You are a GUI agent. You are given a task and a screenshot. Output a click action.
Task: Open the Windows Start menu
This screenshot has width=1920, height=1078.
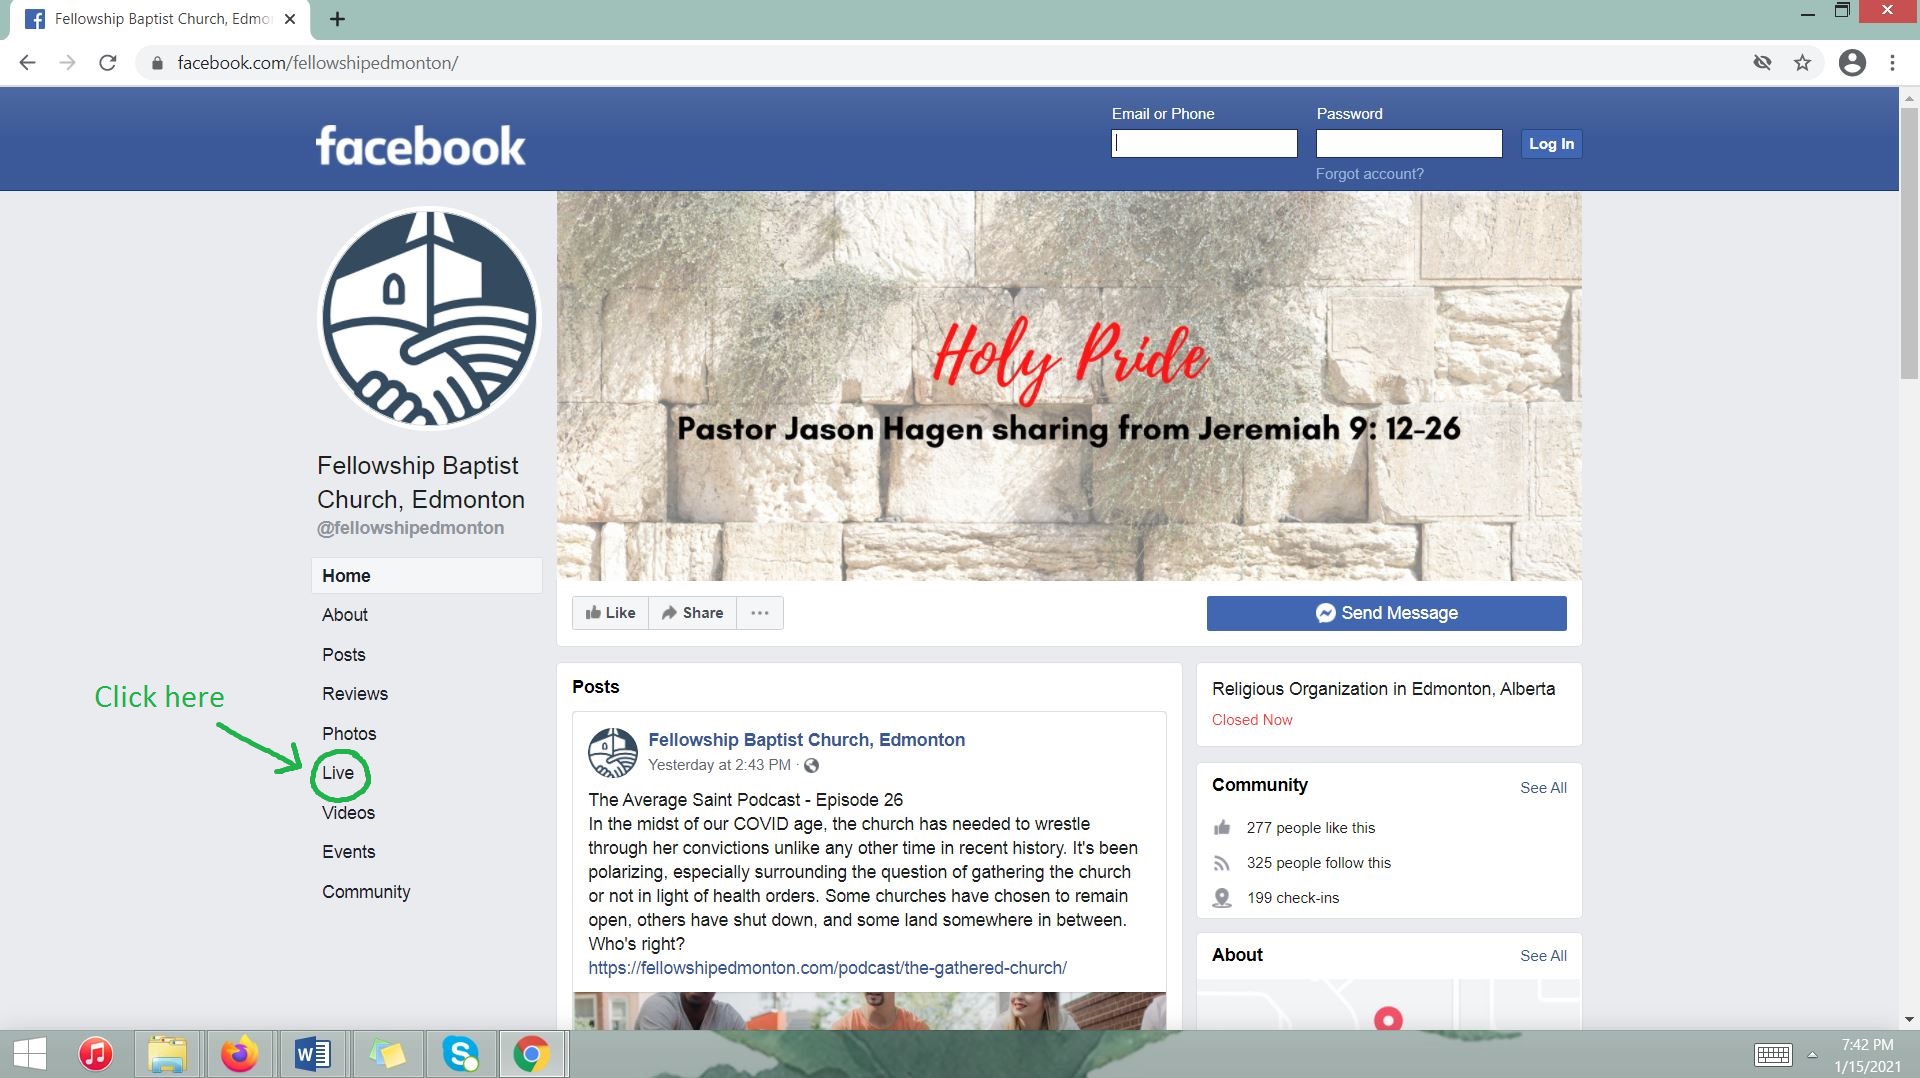pos(29,1054)
